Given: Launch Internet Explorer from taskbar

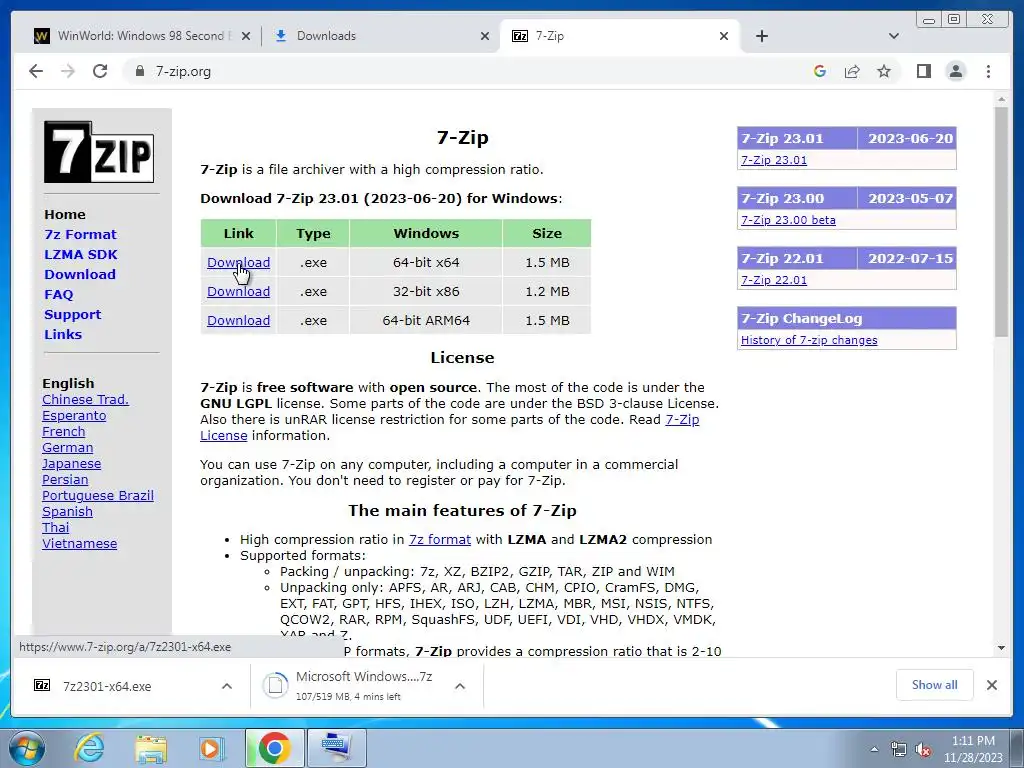Looking at the screenshot, I should tap(89, 748).
